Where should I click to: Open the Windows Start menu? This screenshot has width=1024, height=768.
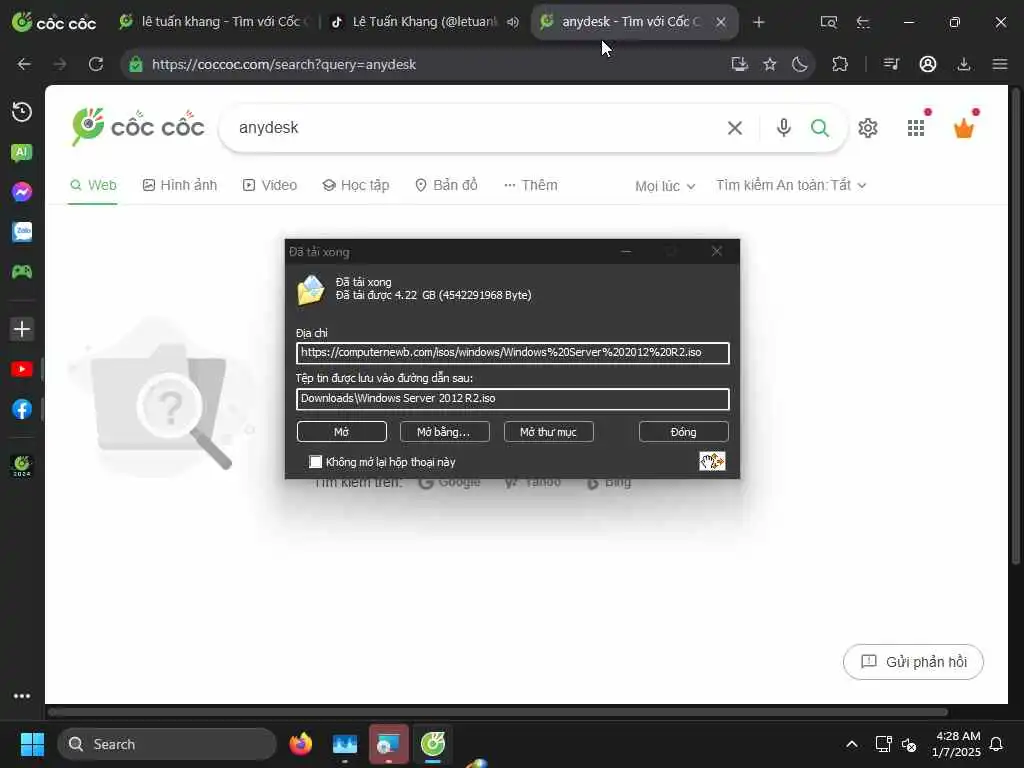pyautogui.click(x=32, y=744)
